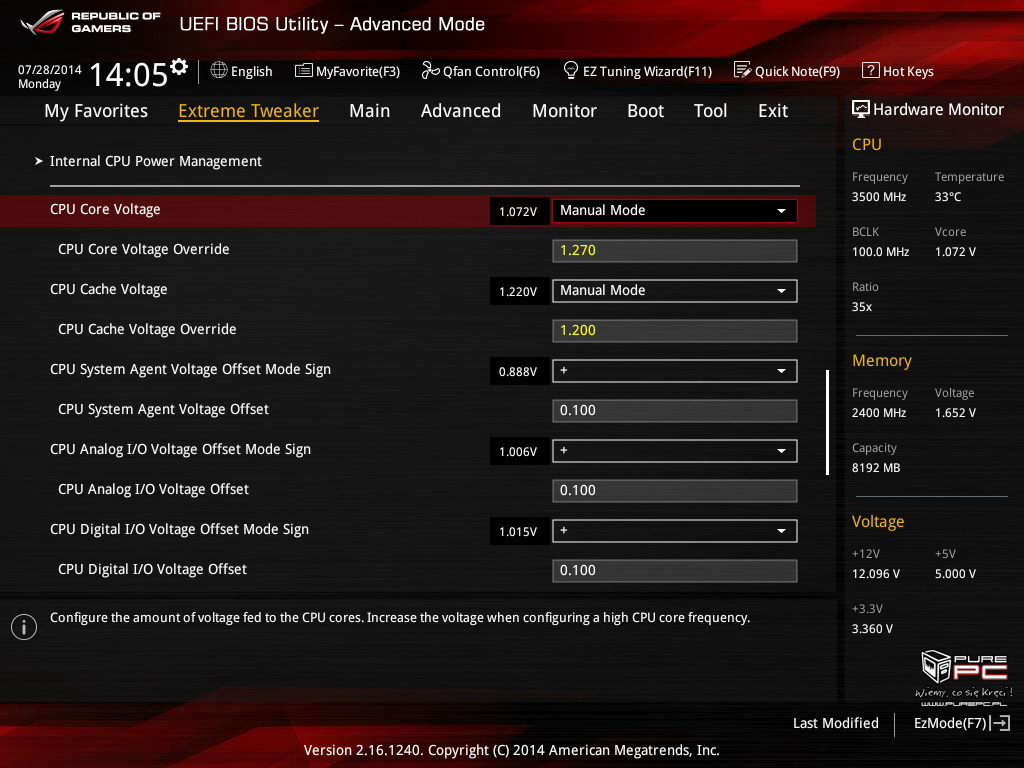View Last Modified settings
This screenshot has height=768, width=1024.
pos(835,723)
